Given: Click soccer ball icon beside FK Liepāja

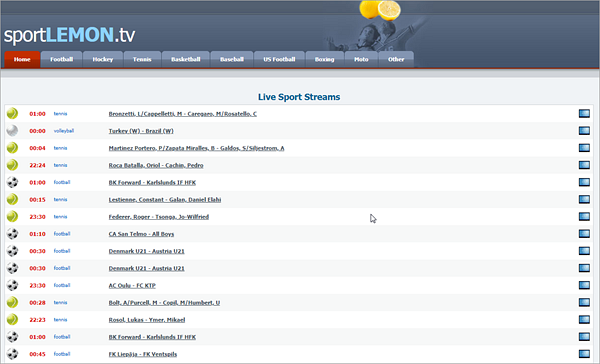Looking at the screenshot, I should 12,354.
